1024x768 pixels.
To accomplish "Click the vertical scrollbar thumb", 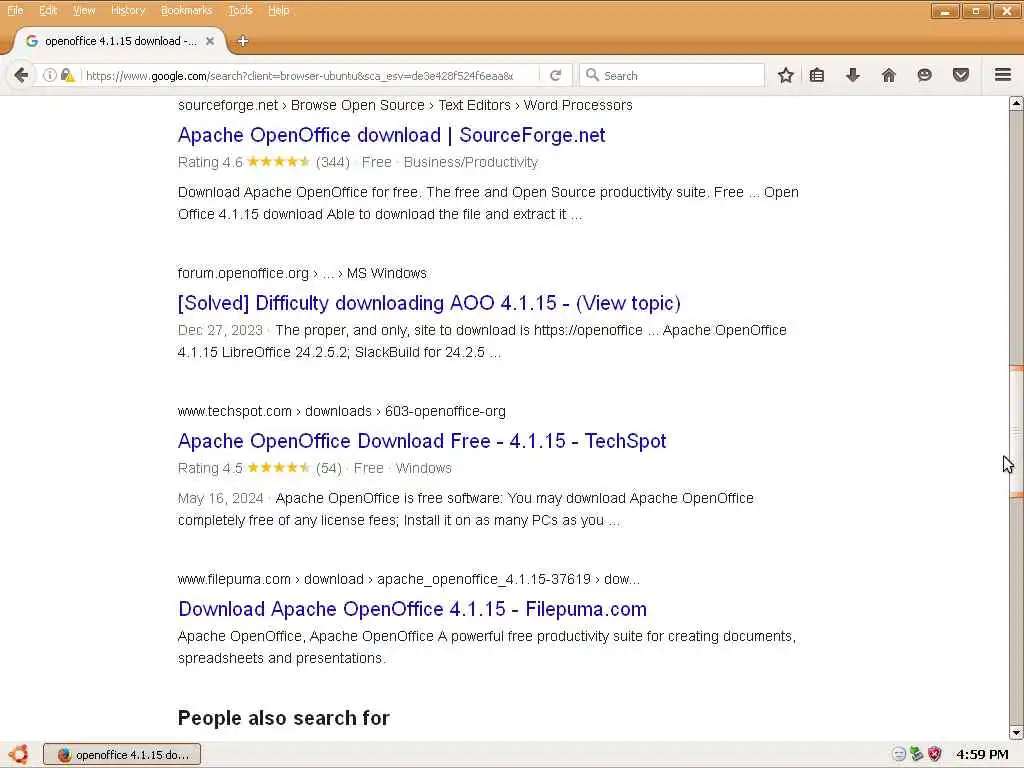I will tap(1016, 432).
